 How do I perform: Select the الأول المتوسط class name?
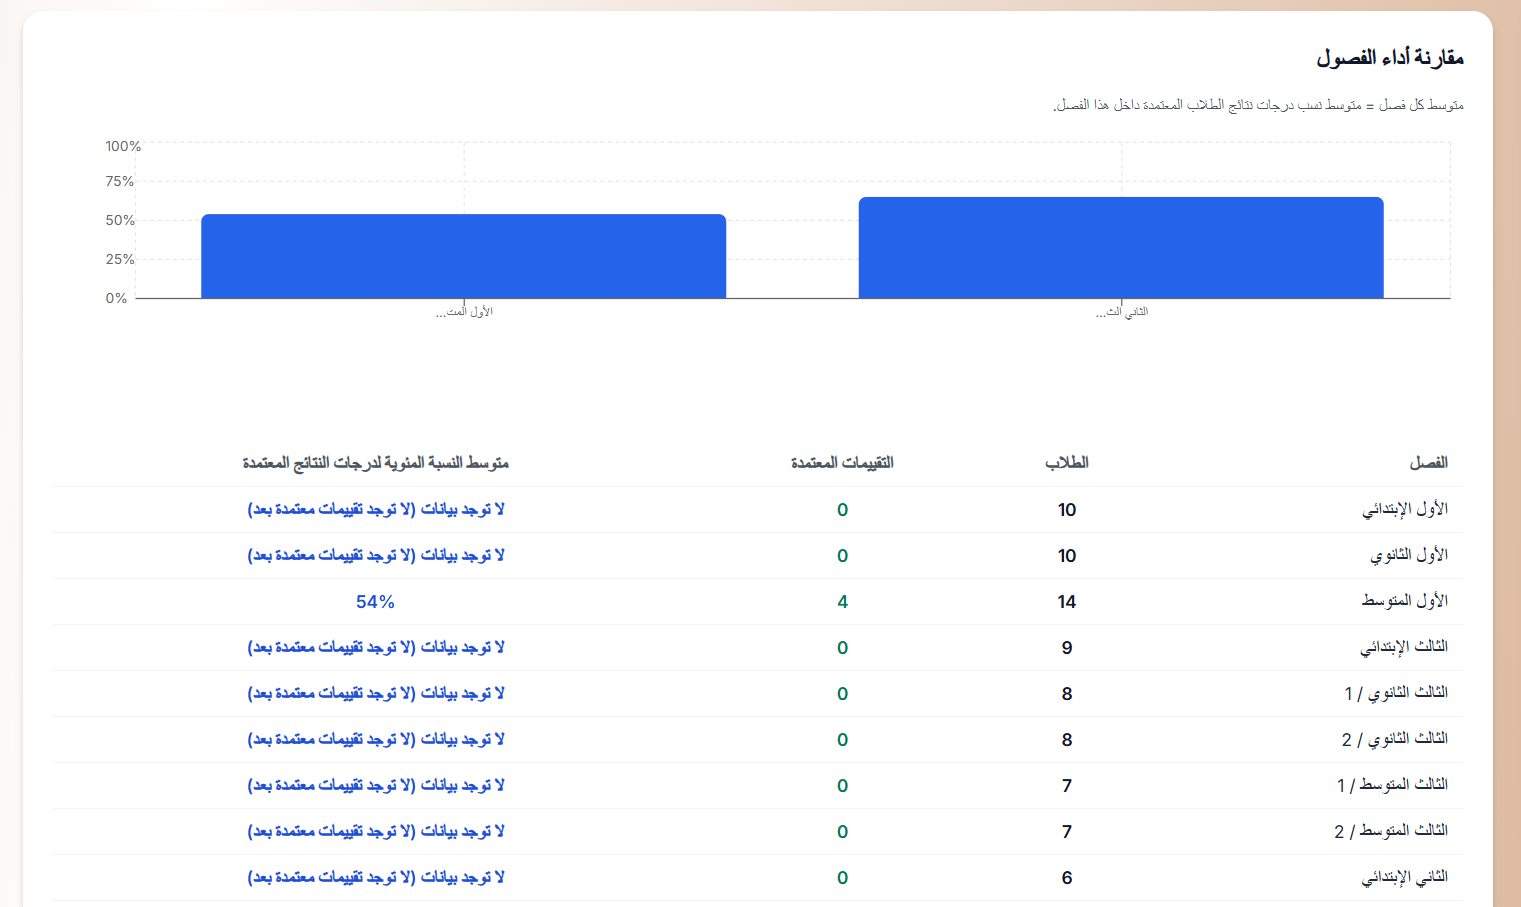pos(1408,601)
